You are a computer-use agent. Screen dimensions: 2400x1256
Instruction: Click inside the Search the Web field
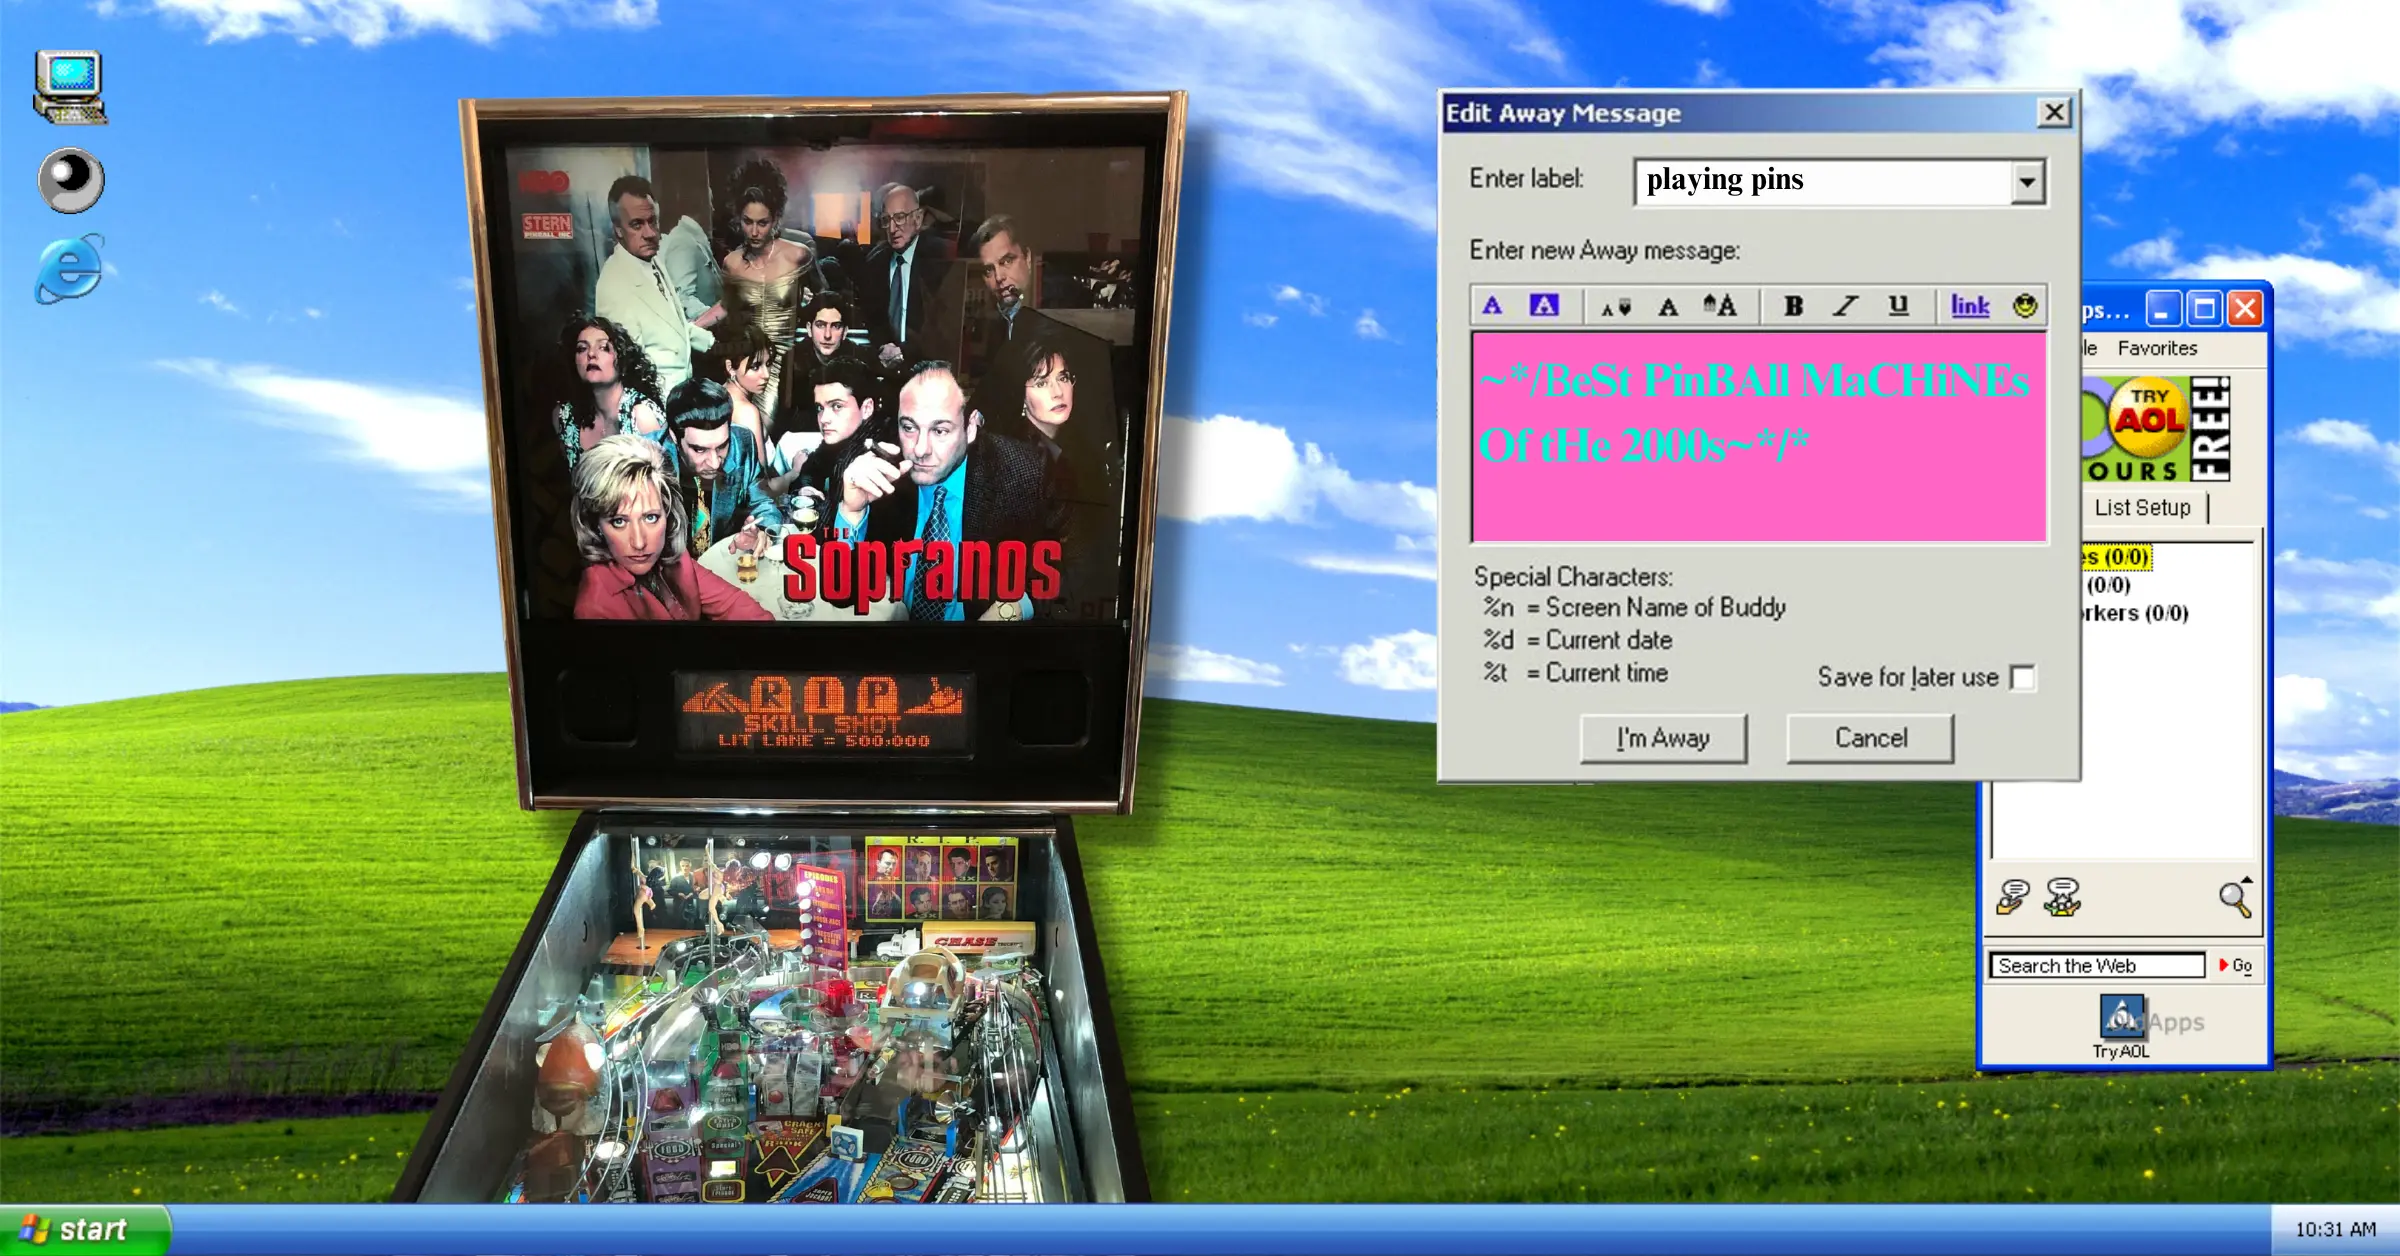pos(2095,965)
